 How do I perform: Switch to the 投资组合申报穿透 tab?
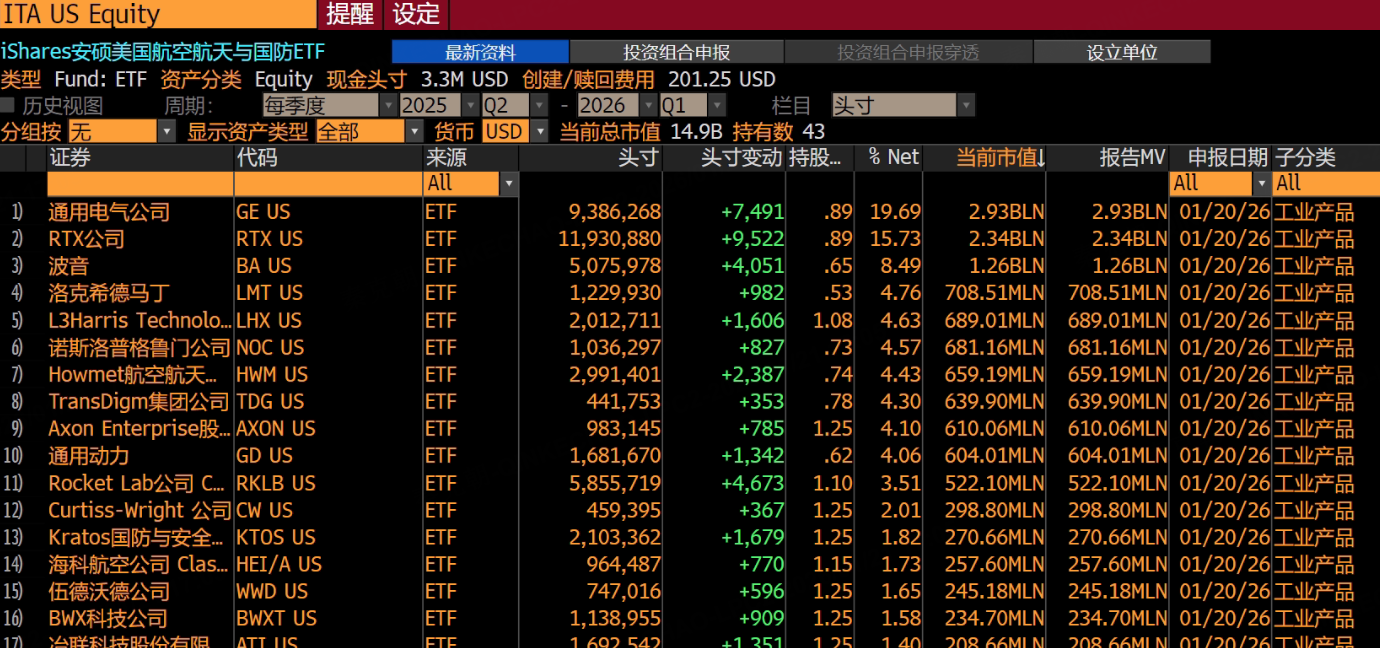click(908, 52)
